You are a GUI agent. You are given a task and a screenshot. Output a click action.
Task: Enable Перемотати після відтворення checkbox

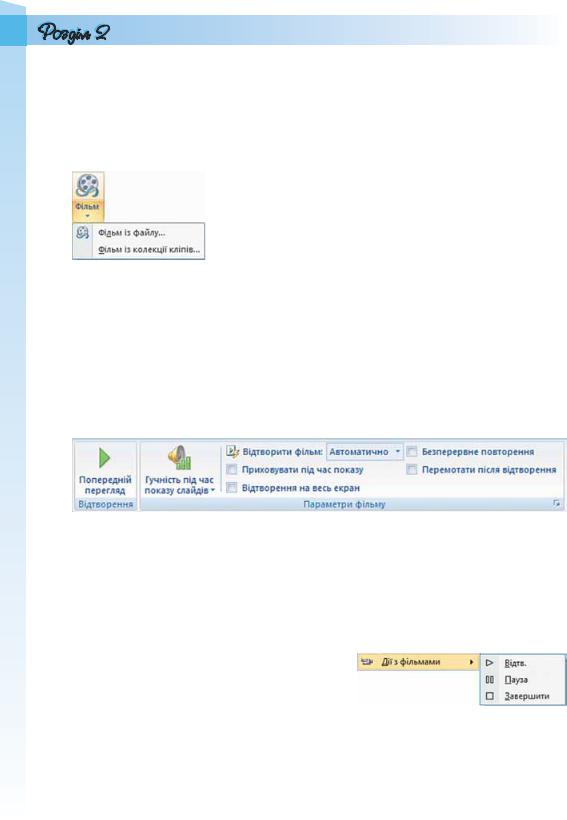(412, 470)
